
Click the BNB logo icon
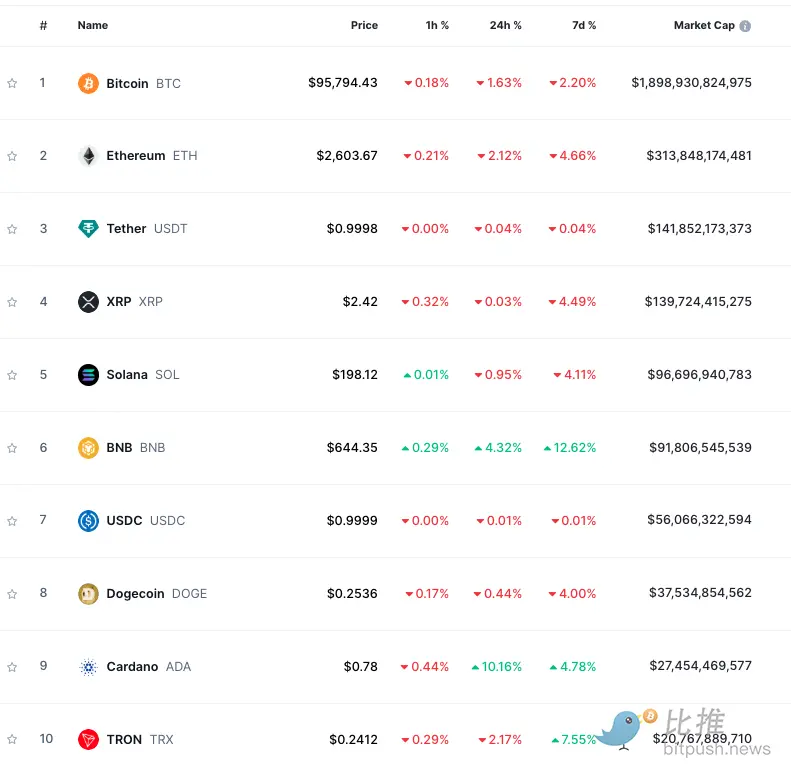[88, 448]
